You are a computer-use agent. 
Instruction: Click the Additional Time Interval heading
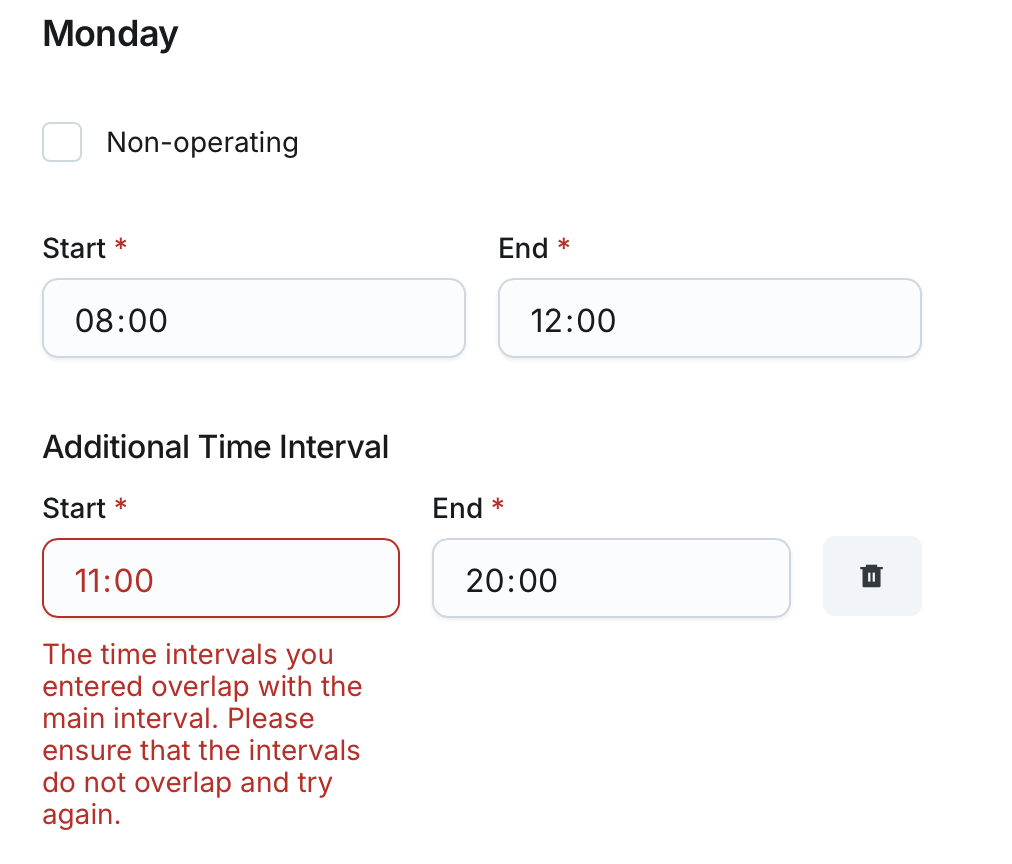pos(215,446)
